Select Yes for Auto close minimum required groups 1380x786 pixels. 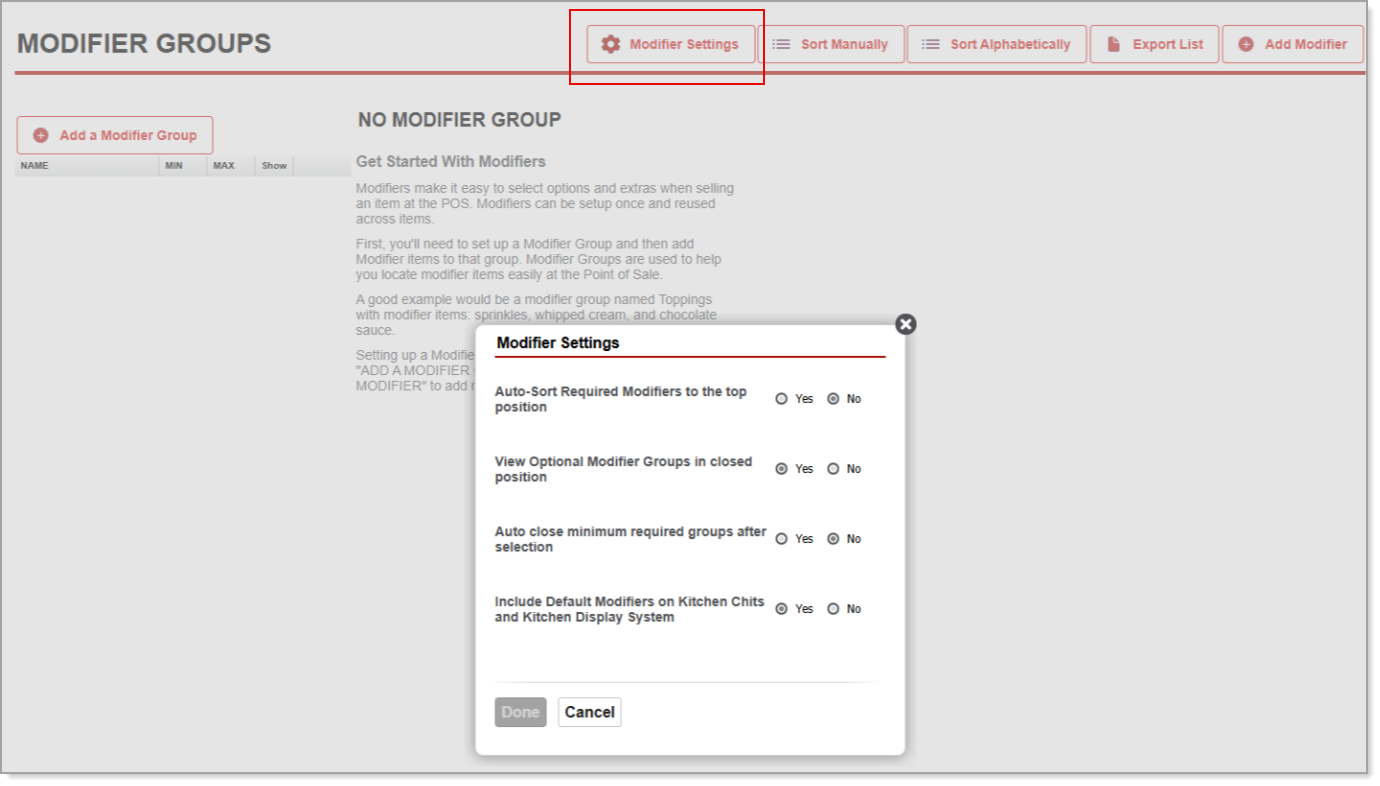pos(782,538)
